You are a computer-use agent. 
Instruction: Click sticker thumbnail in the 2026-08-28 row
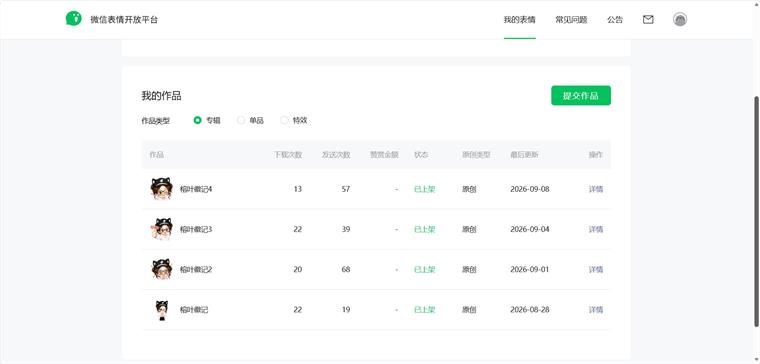point(161,310)
